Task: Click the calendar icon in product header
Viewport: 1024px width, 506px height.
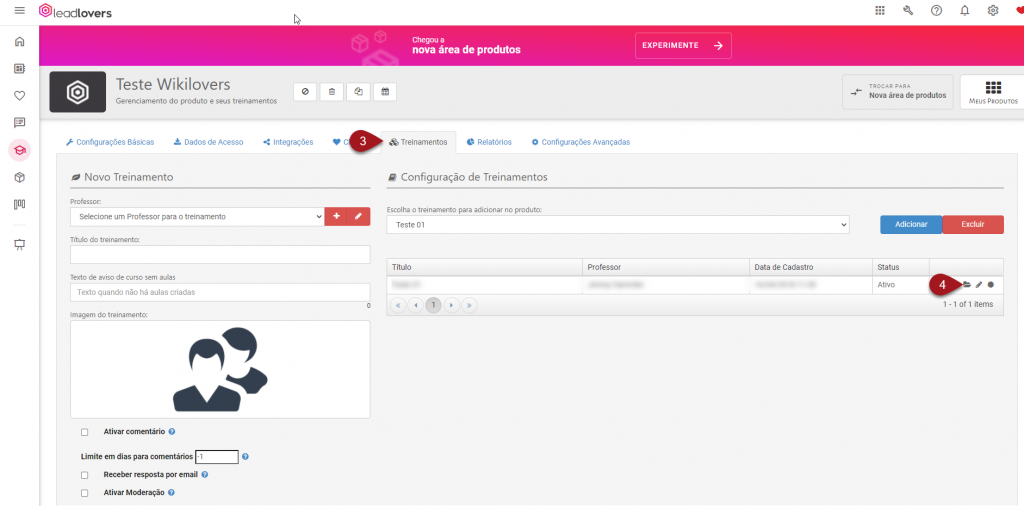Action: coord(384,92)
